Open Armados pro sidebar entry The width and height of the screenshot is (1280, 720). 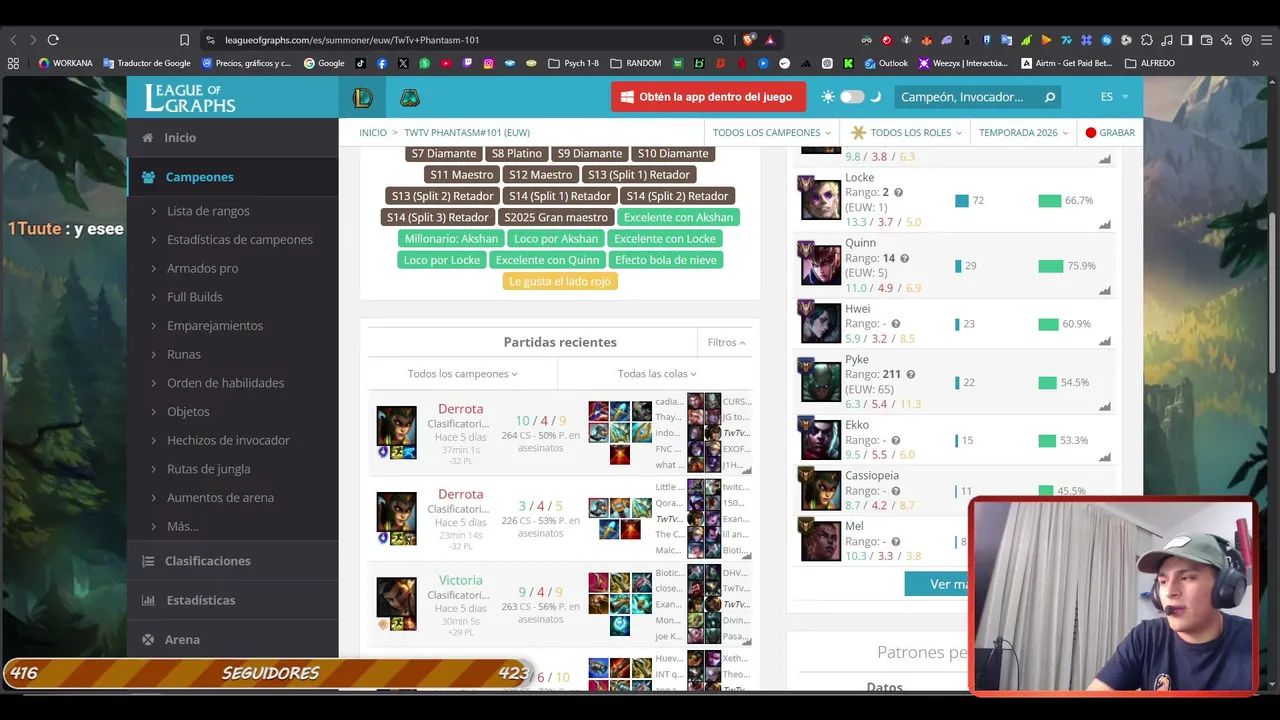tap(203, 268)
